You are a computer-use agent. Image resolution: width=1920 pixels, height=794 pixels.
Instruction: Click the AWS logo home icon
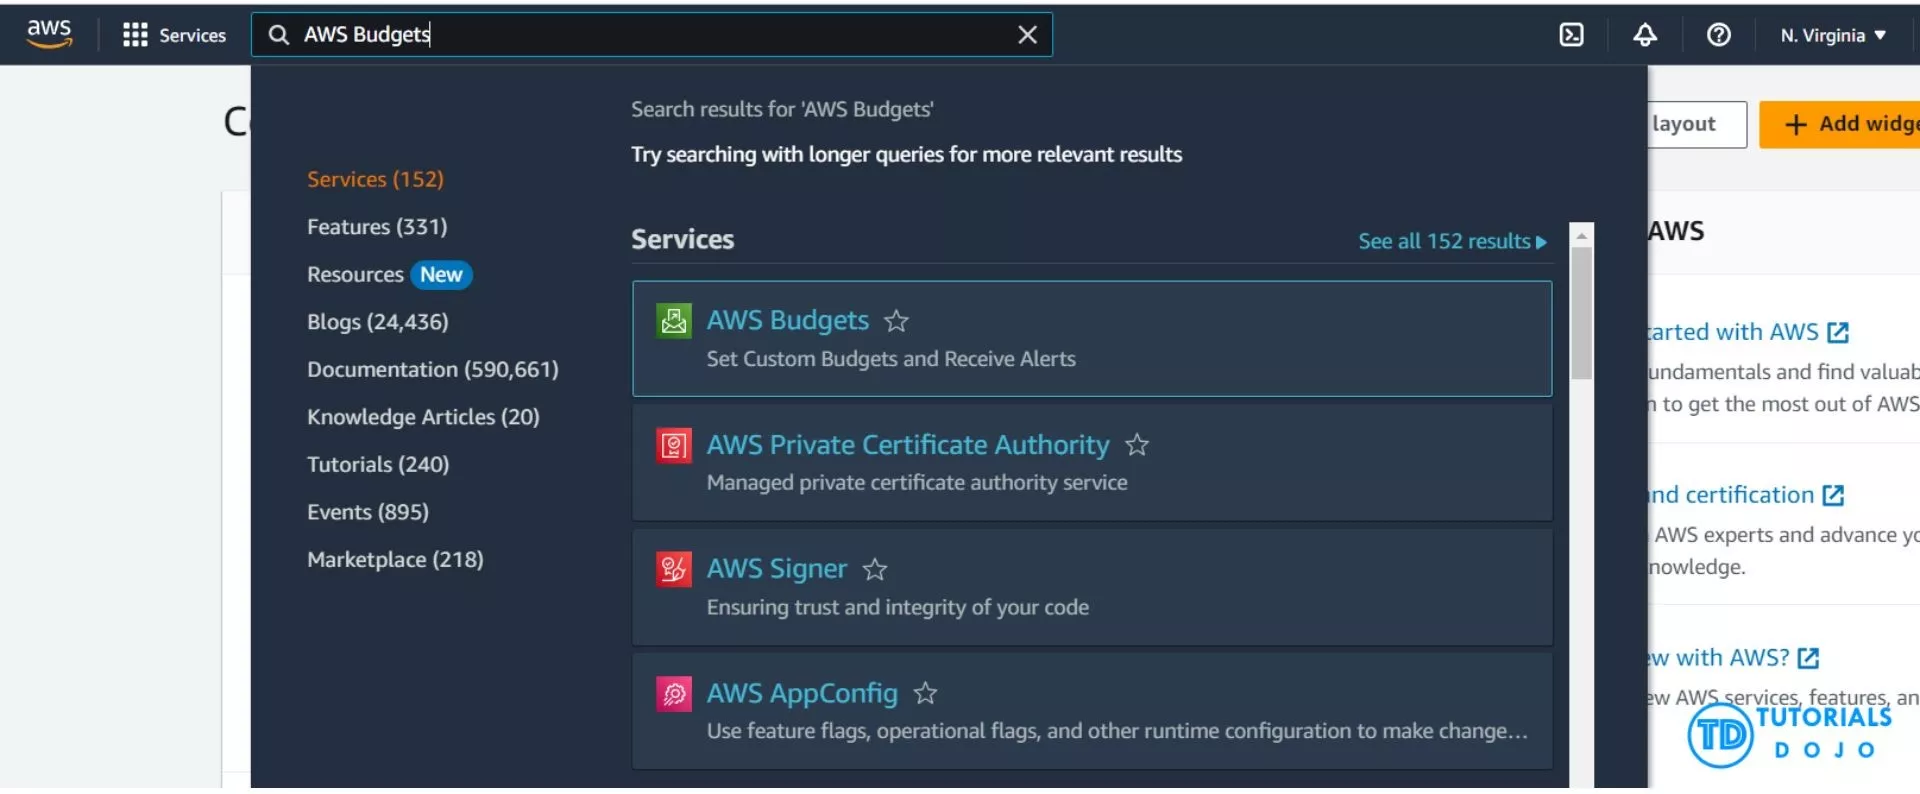49,34
